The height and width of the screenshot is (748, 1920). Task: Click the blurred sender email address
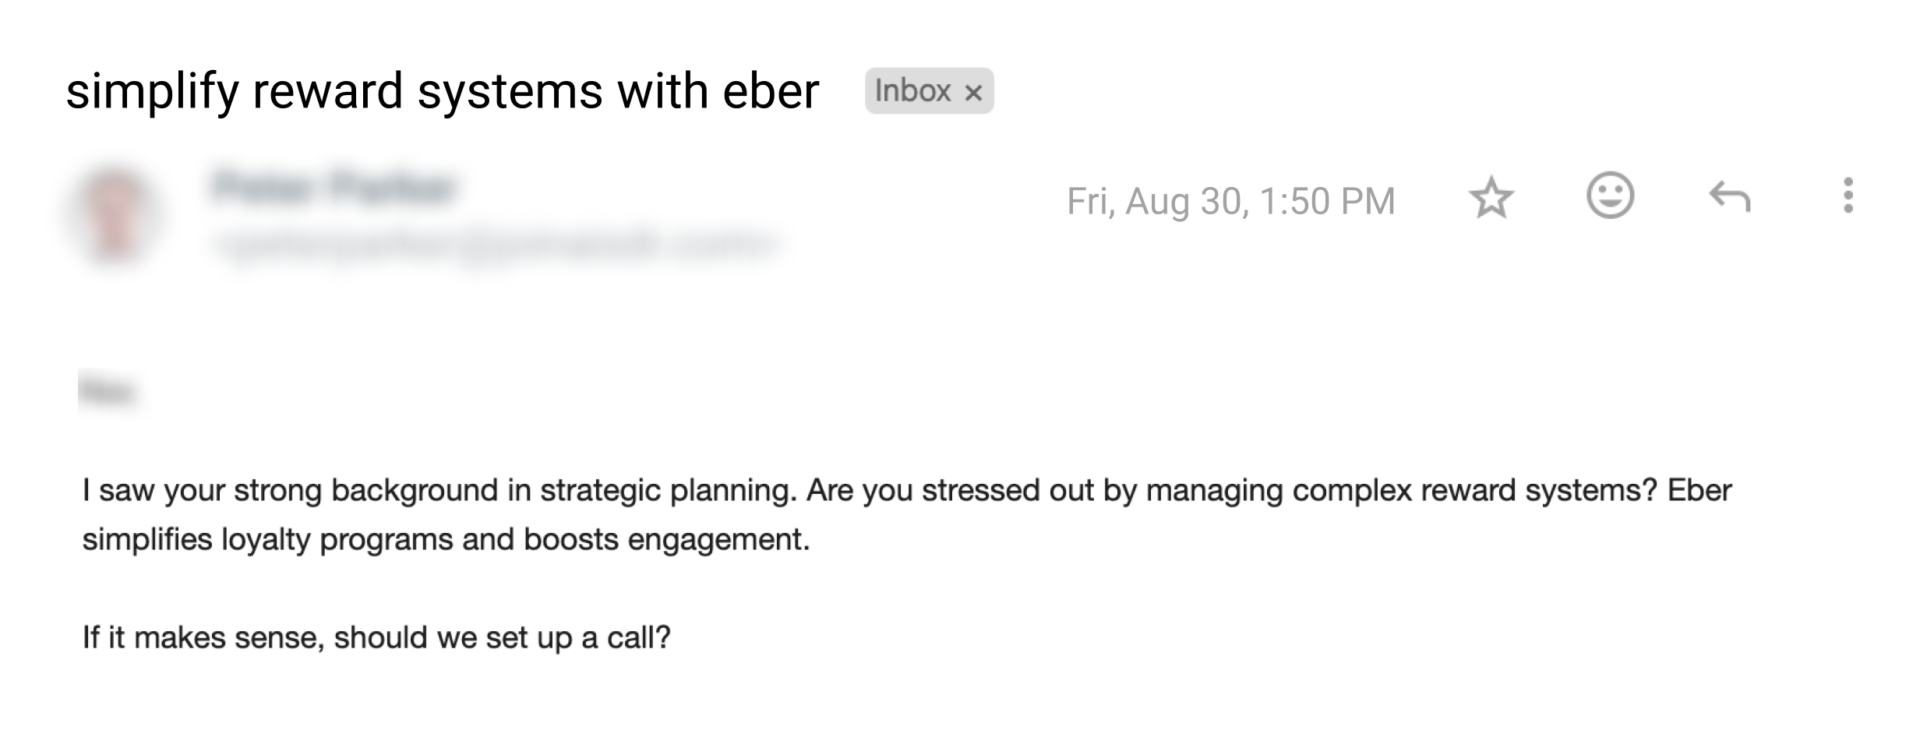click(x=494, y=243)
